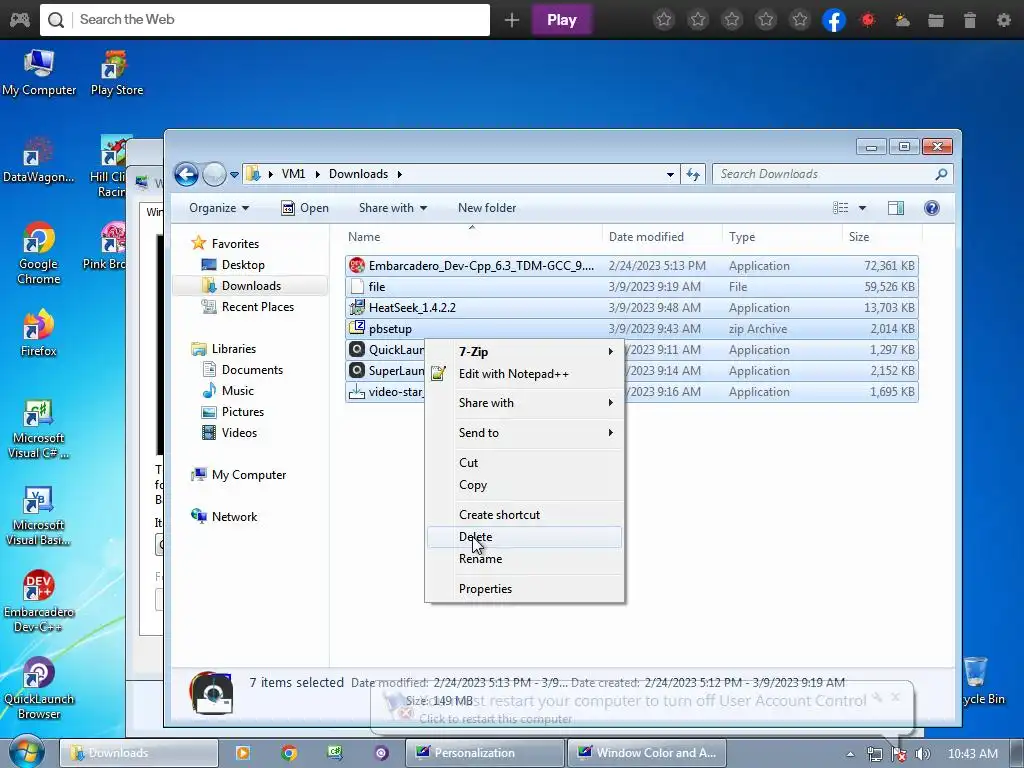Expand the arrow after Downloads breadcrumb

point(399,174)
